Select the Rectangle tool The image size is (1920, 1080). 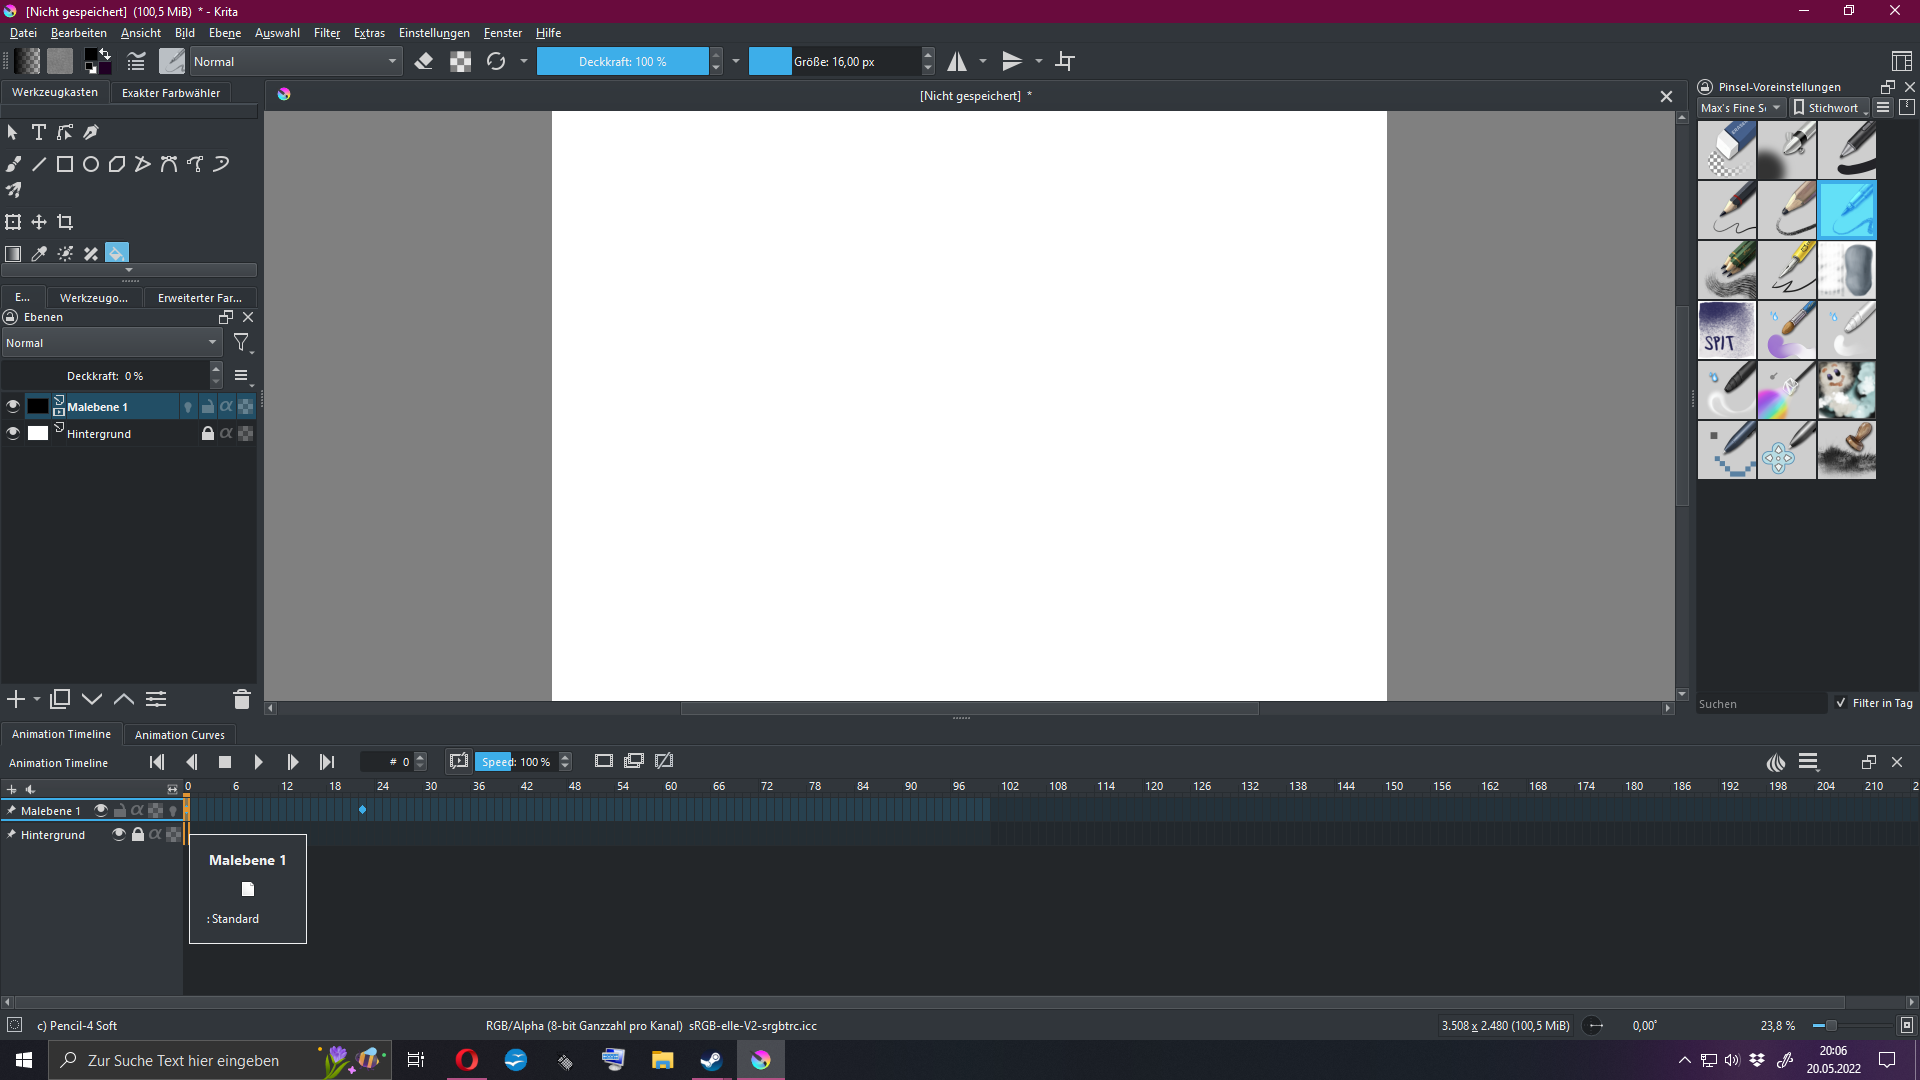point(65,164)
